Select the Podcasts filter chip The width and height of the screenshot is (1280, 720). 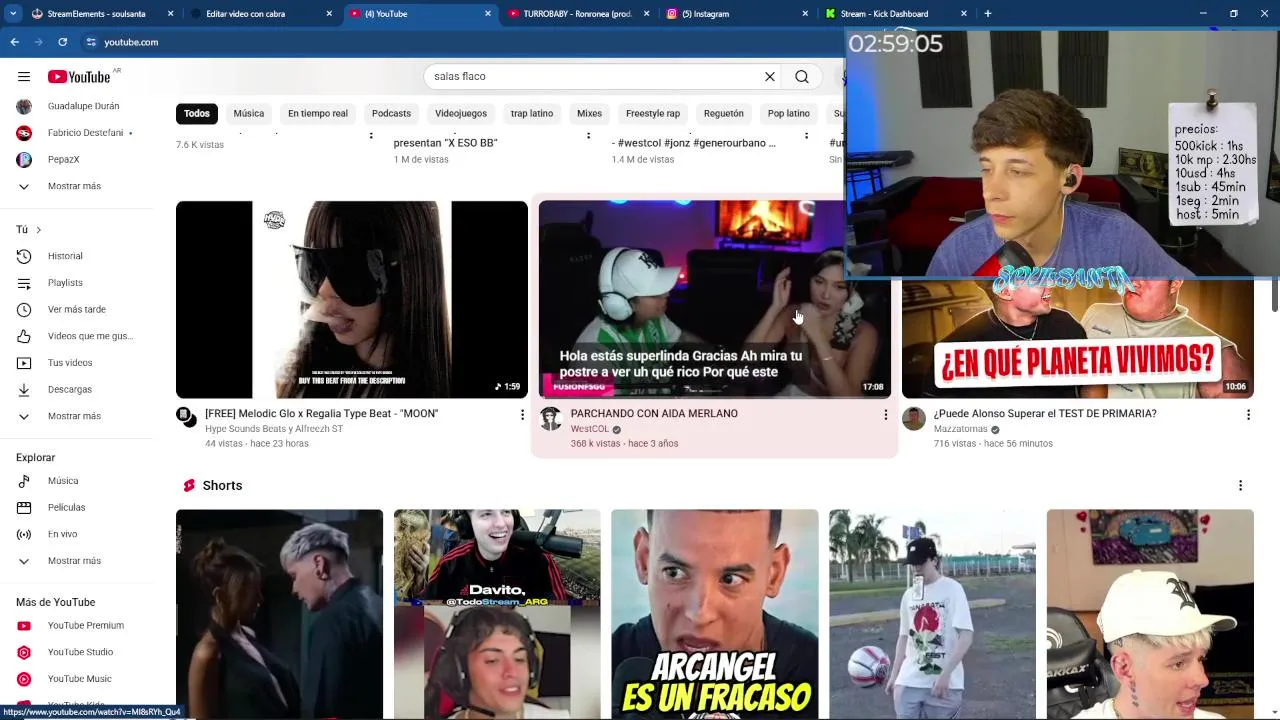[x=391, y=113]
